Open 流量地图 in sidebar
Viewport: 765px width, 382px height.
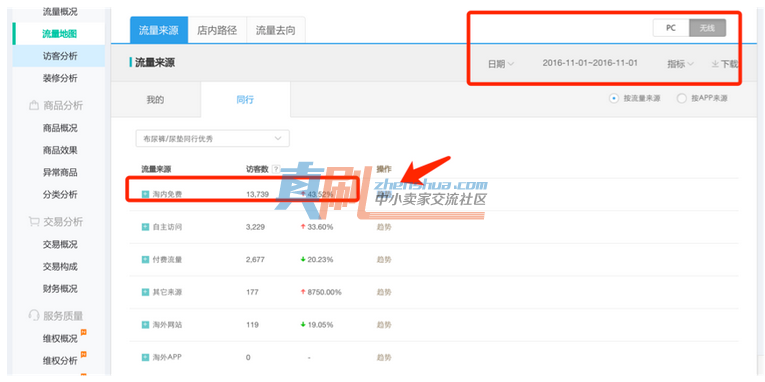[x=60, y=34]
